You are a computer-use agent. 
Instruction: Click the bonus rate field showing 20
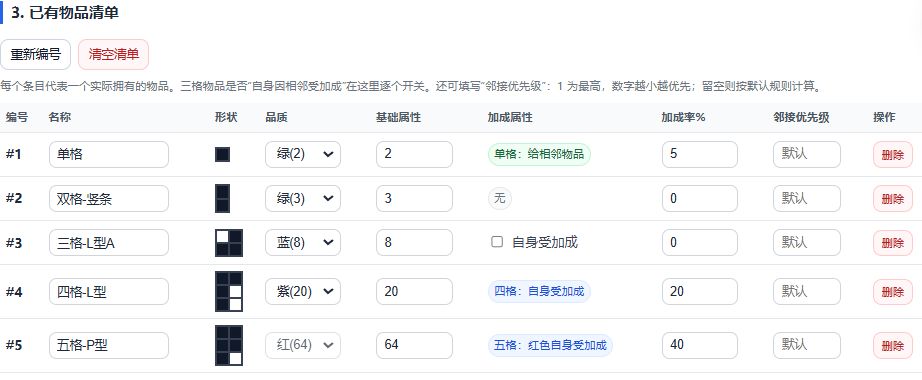pyautogui.click(x=700, y=291)
